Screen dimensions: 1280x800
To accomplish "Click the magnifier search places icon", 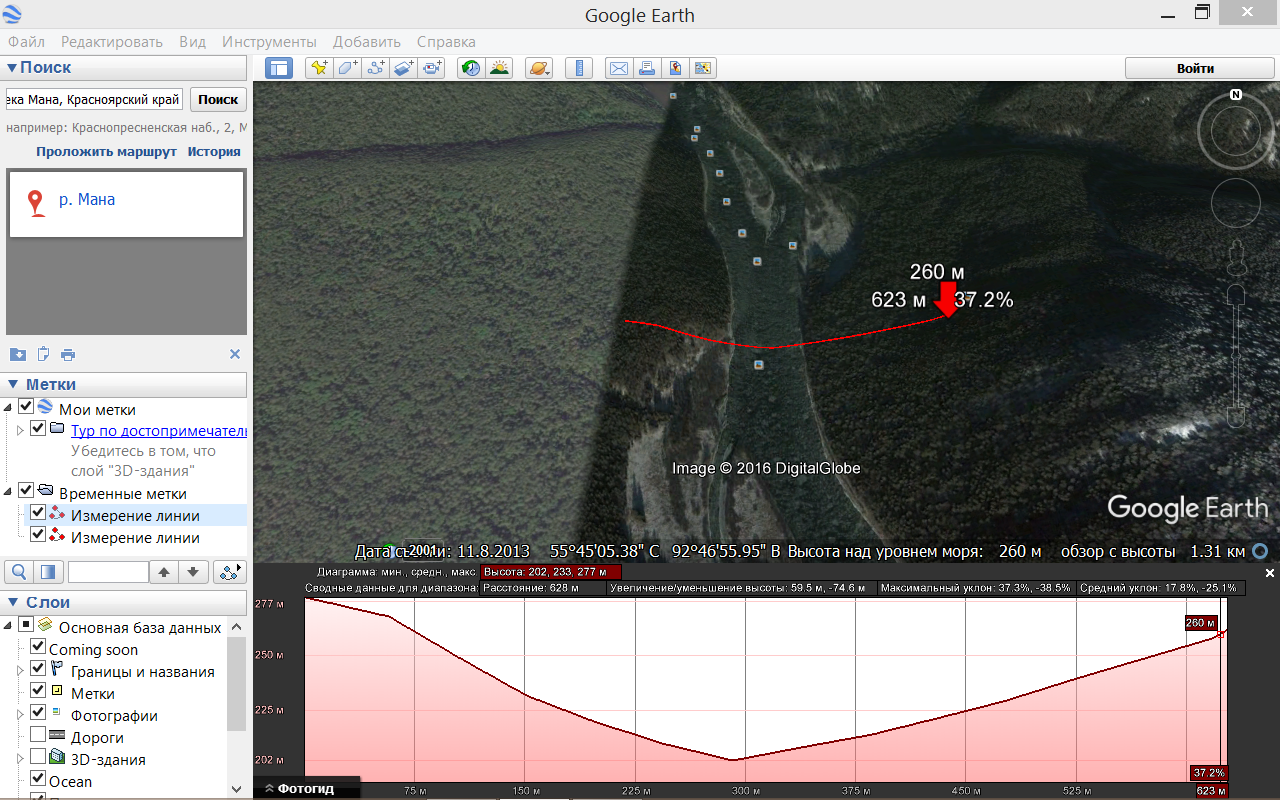I will pyautogui.click(x=19, y=572).
